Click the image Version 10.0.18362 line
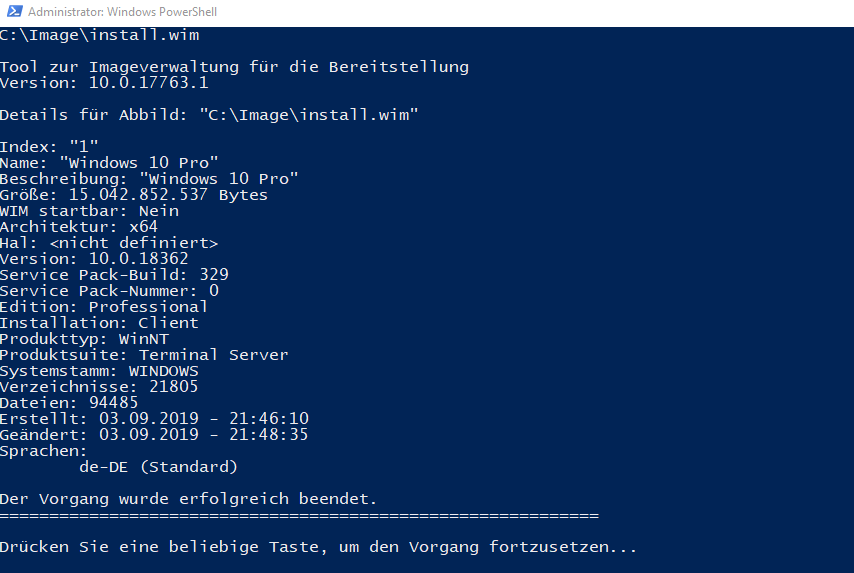 [94, 259]
